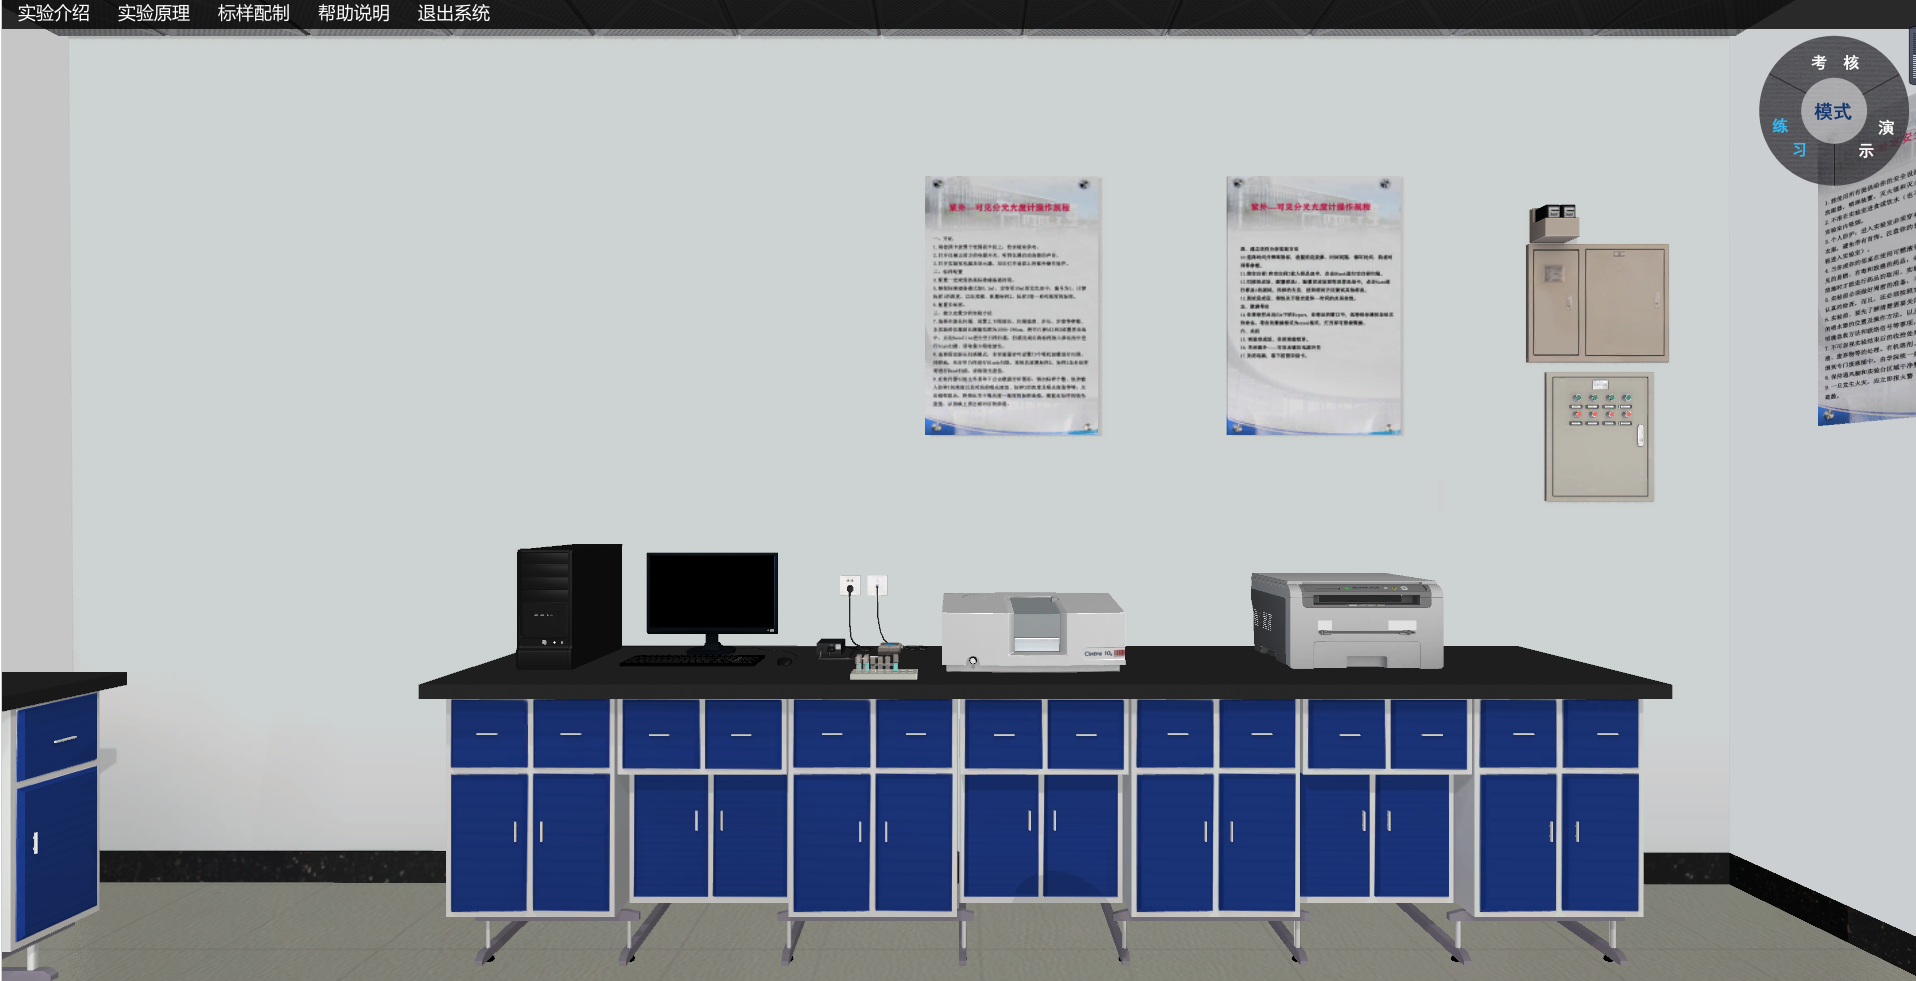The image size is (1916, 981).
Task: Open the top-left drawer under the bench
Action: tap(488, 734)
